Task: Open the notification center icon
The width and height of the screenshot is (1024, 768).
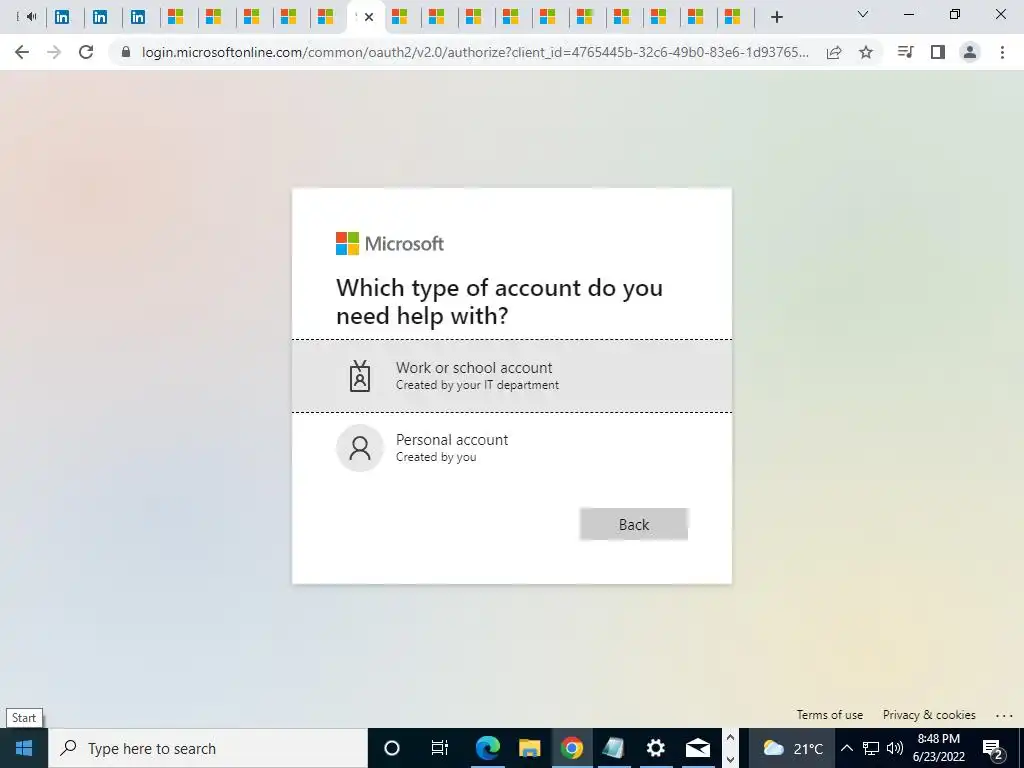Action: (x=993, y=748)
